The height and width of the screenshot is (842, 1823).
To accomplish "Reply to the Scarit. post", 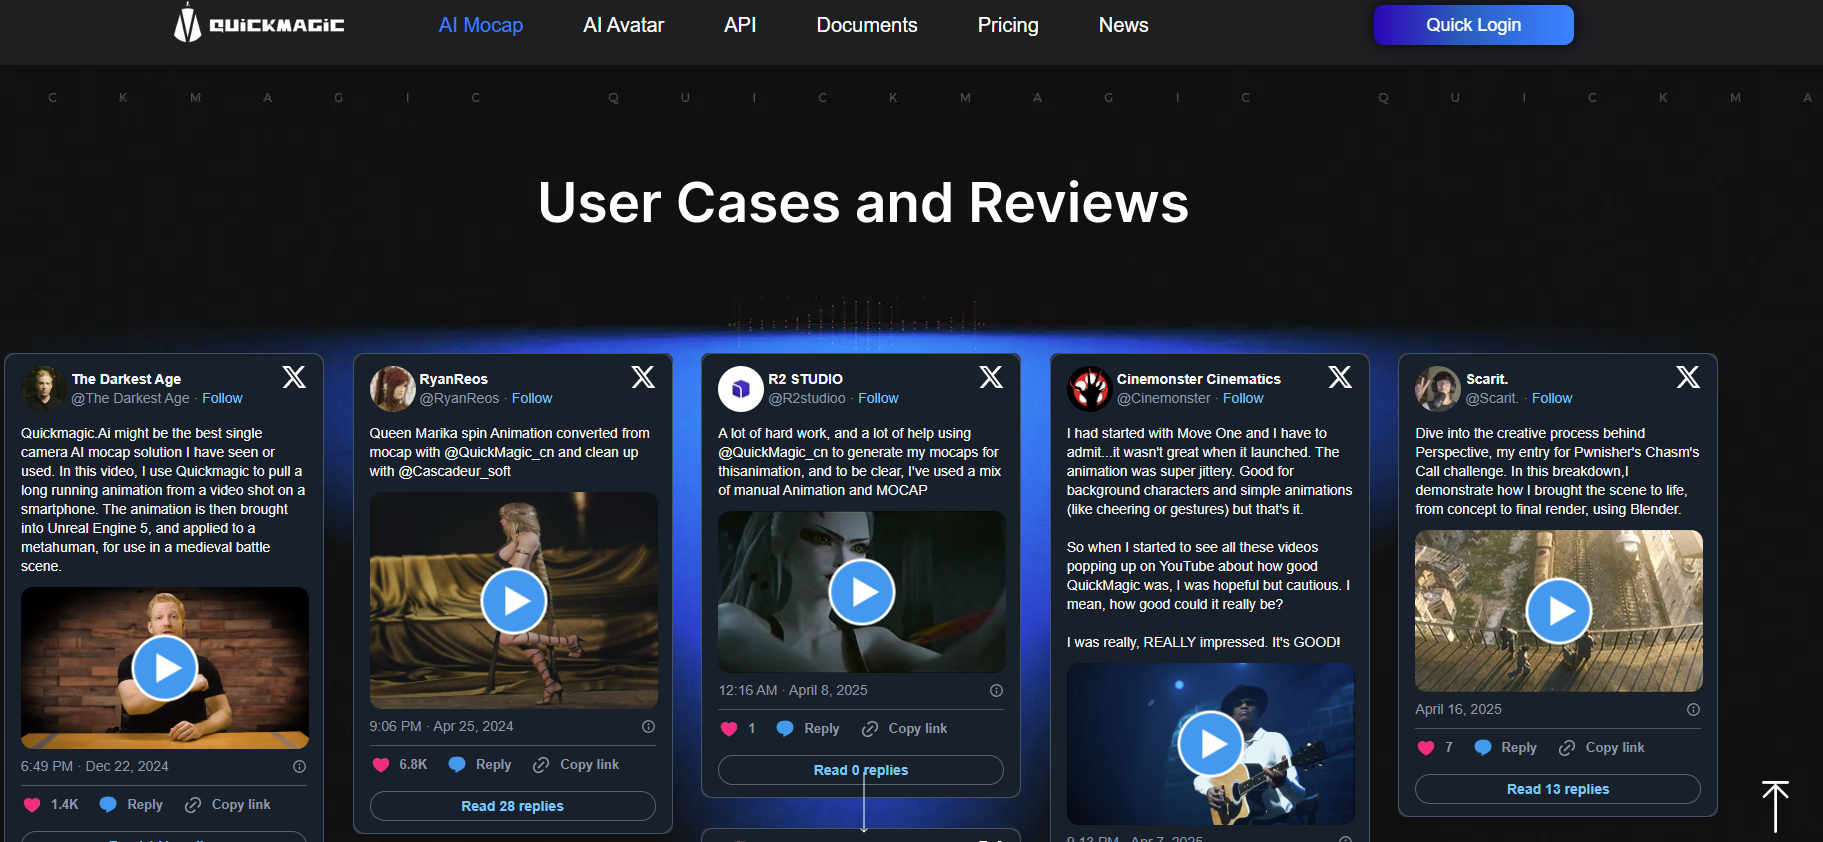I will (1505, 748).
